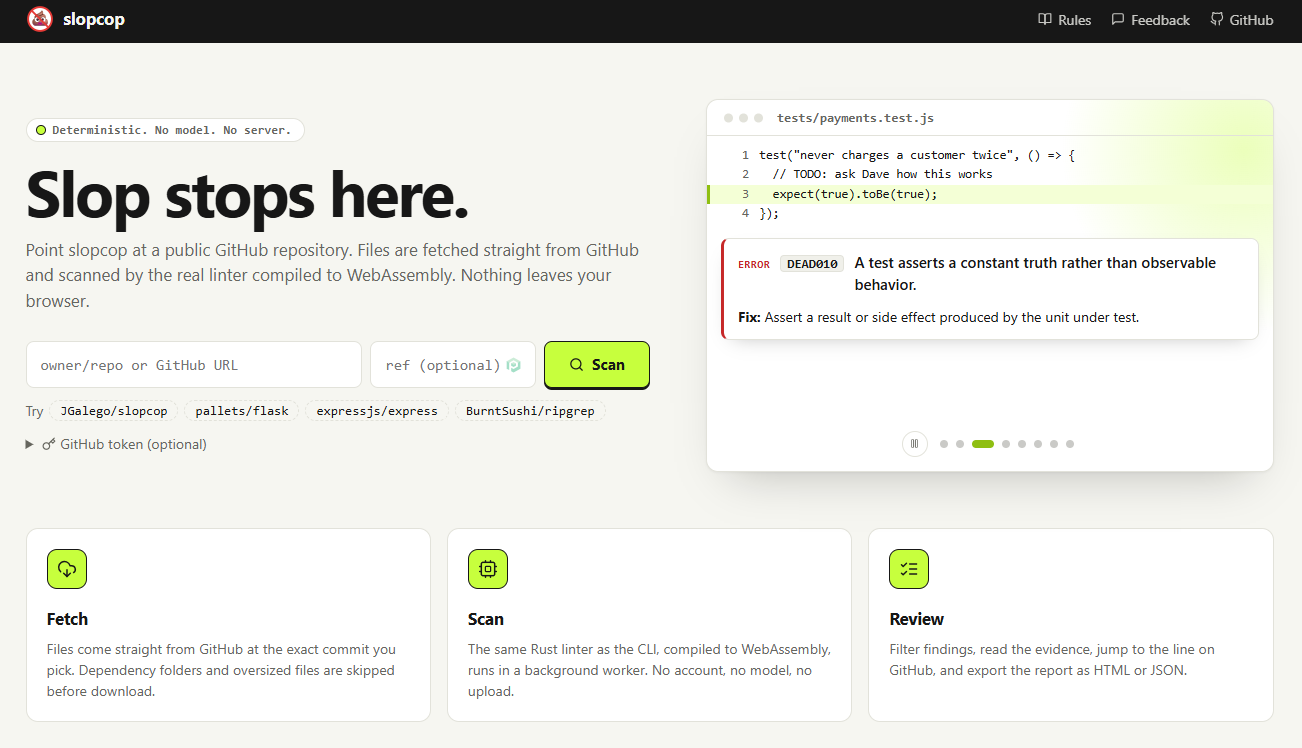Try the JGalego/slopcop example repo
The width and height of the screenshot is (1302, 748).
[x=115, y=411]
